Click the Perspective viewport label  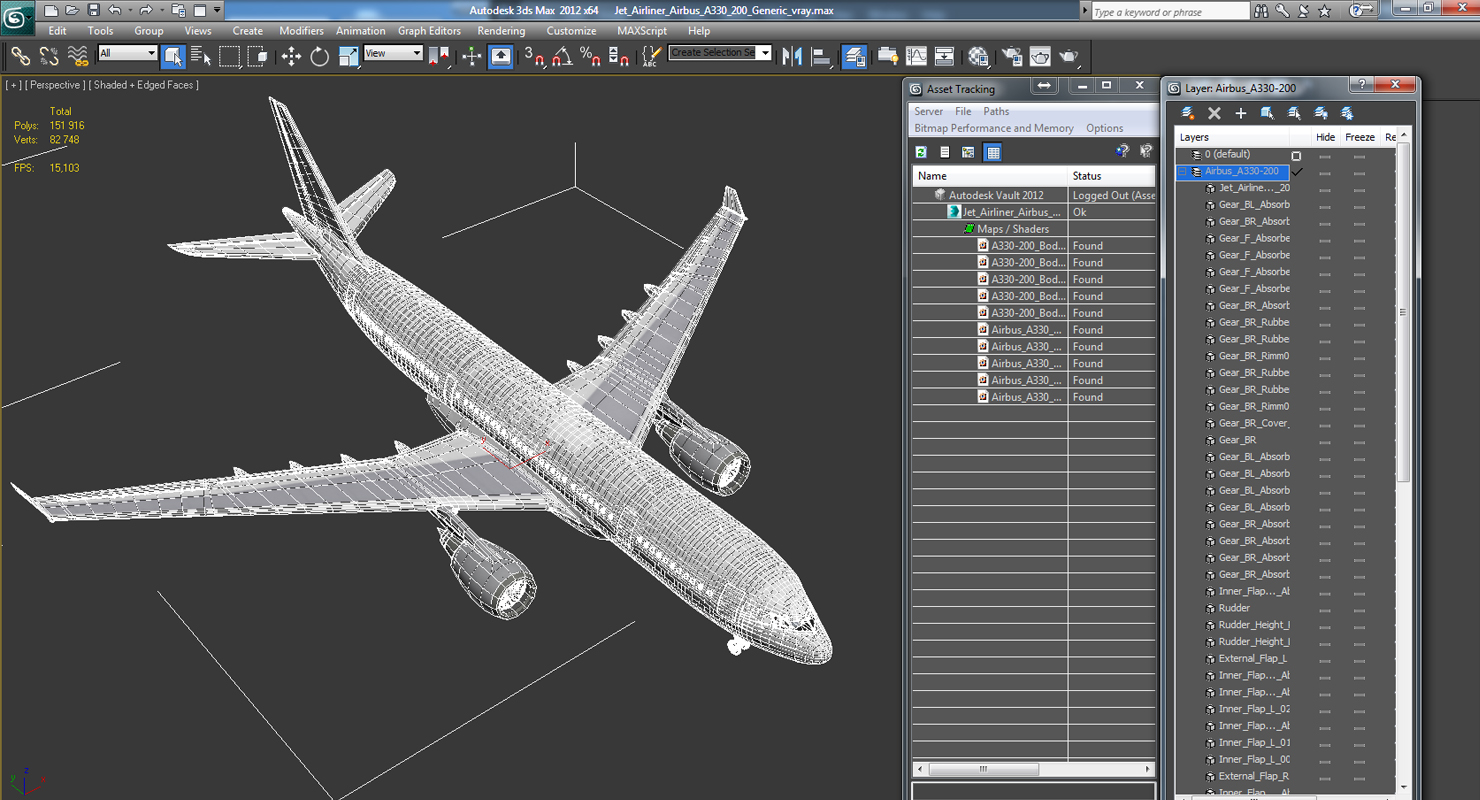pyautogui.click(x=55, y=85)
